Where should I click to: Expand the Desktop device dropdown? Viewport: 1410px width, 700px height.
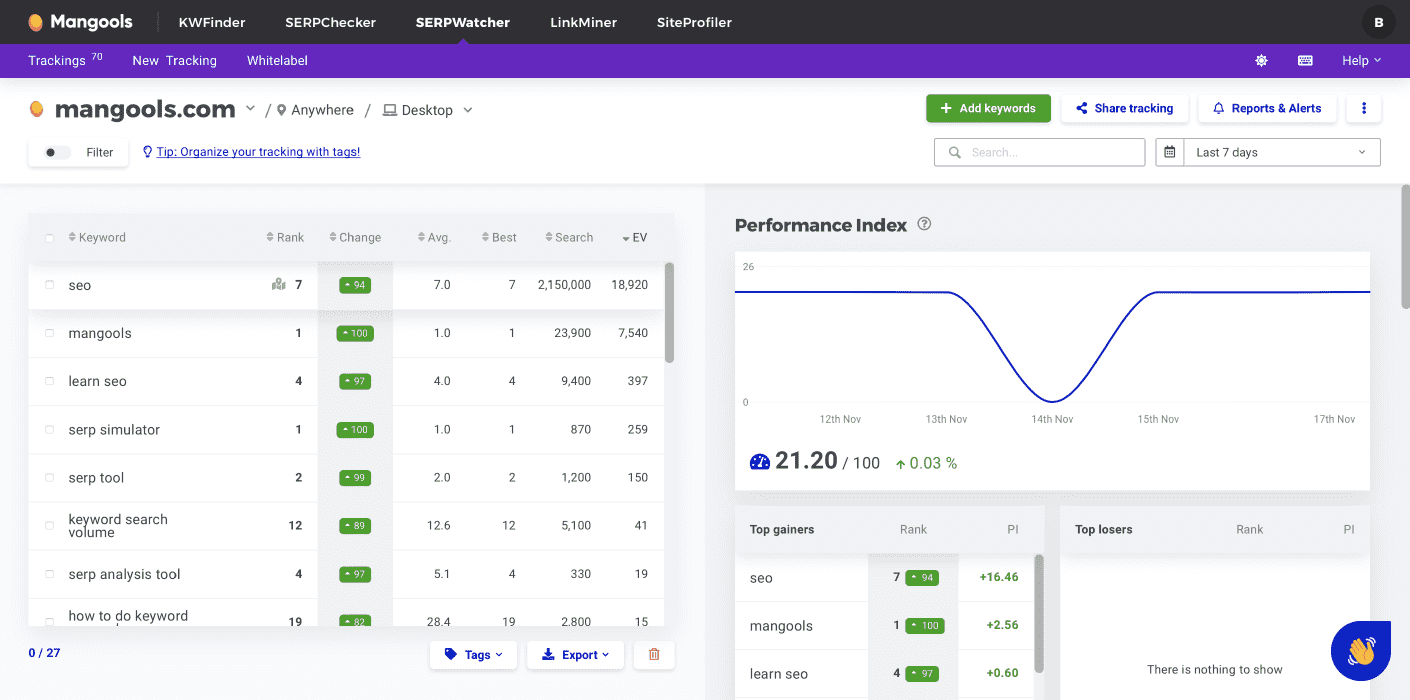click(x=468, y=110)
